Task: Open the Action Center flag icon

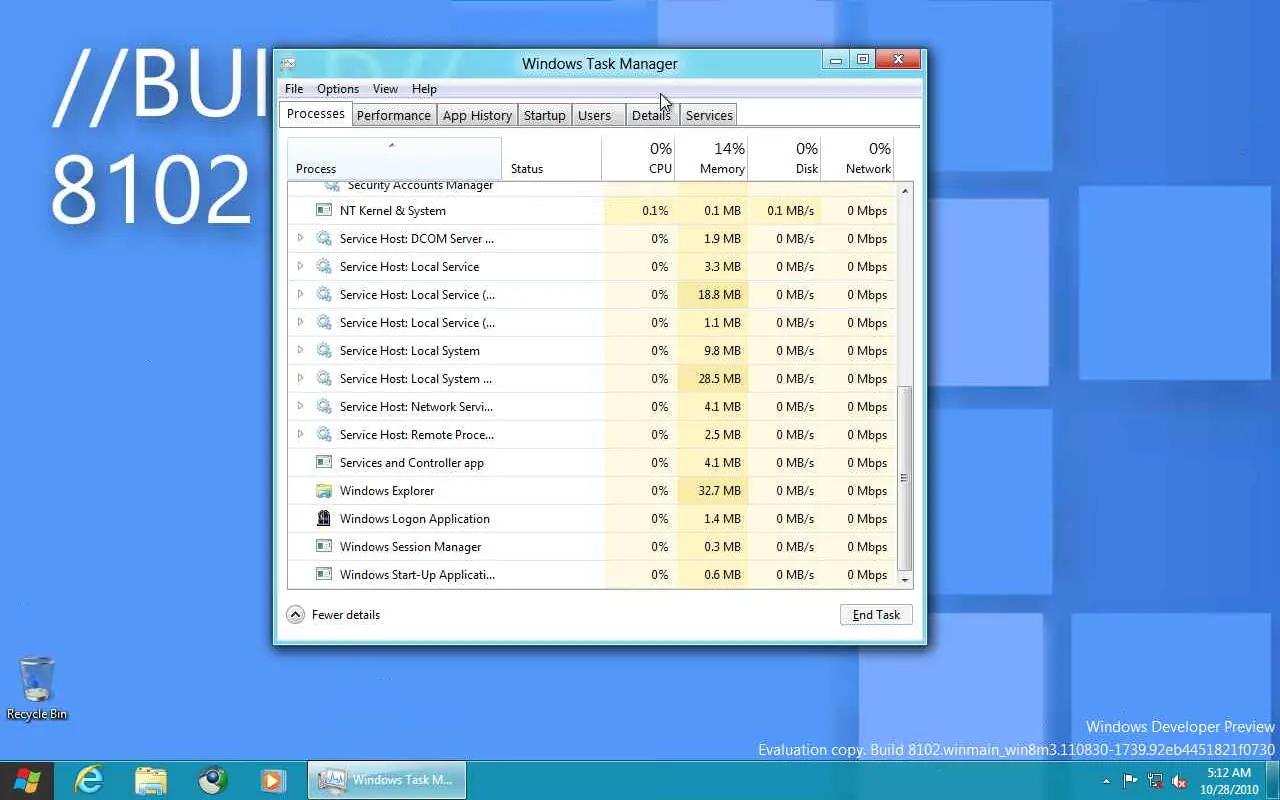Action: (x=1130, y=781)
